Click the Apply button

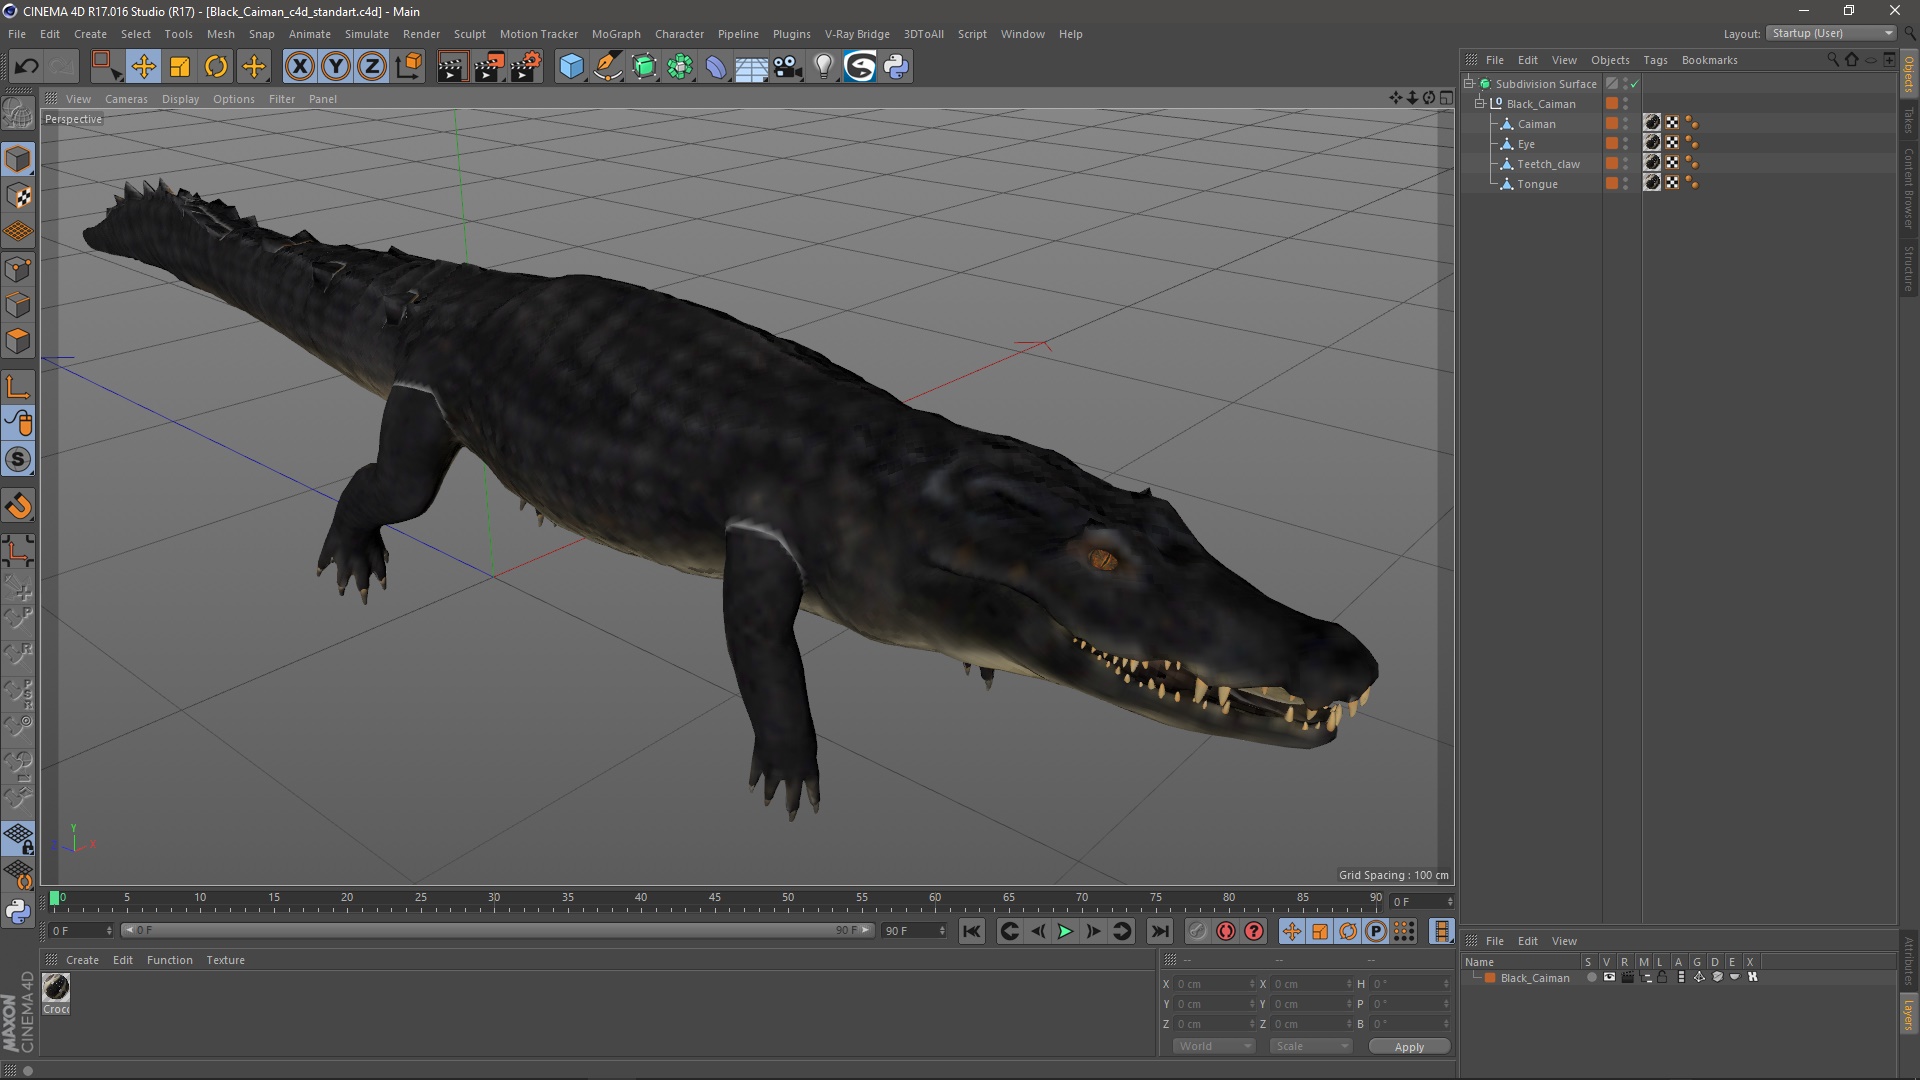pos(1409,1047)
